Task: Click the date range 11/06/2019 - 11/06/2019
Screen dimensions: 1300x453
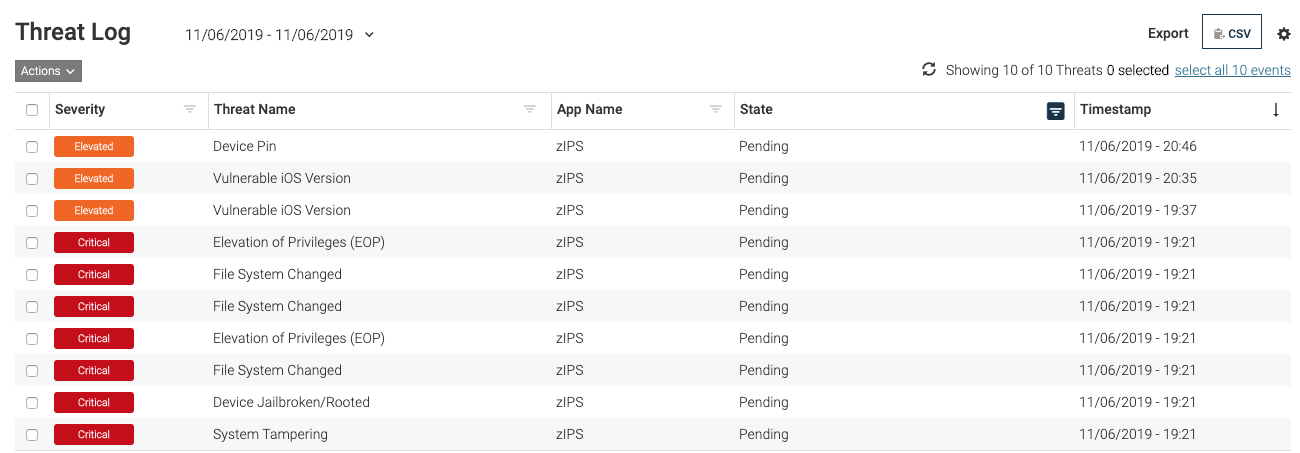Action: (269, 35)
